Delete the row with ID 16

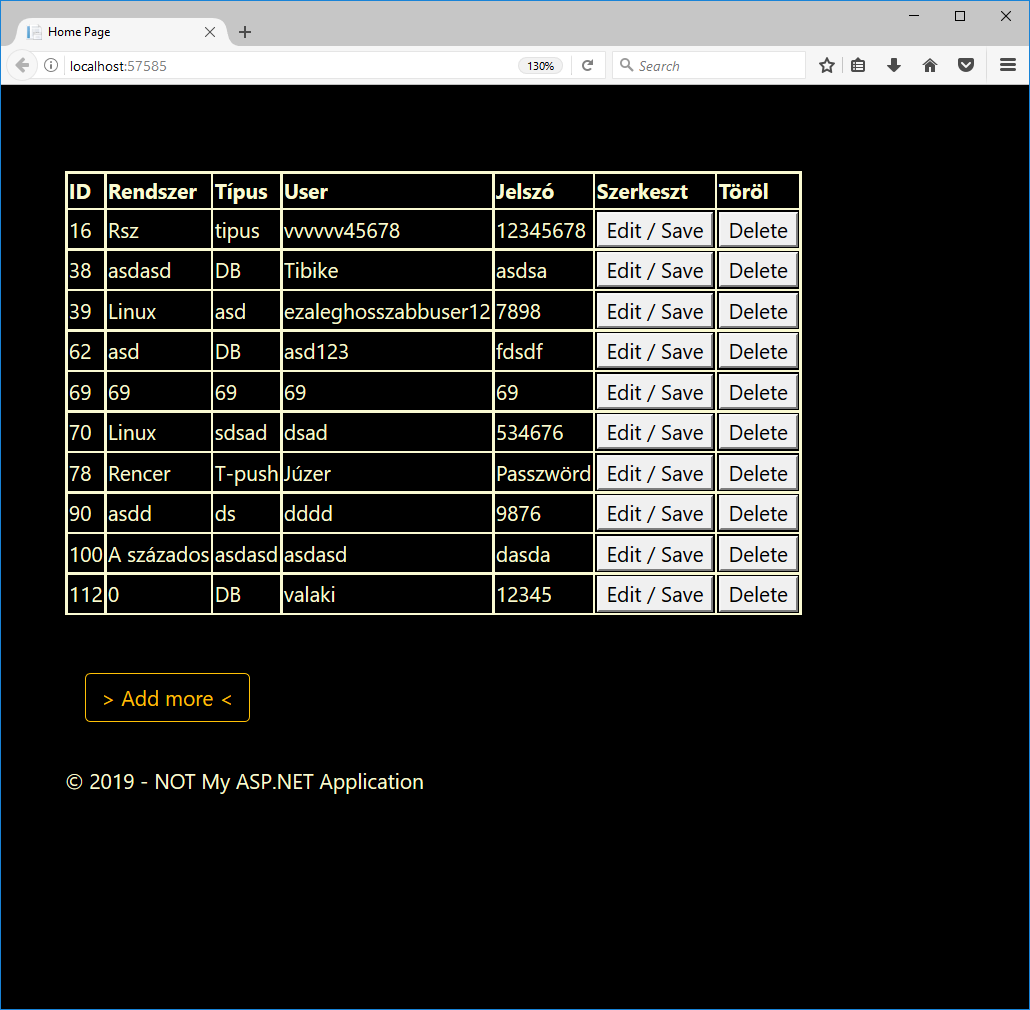coord(758,231)
